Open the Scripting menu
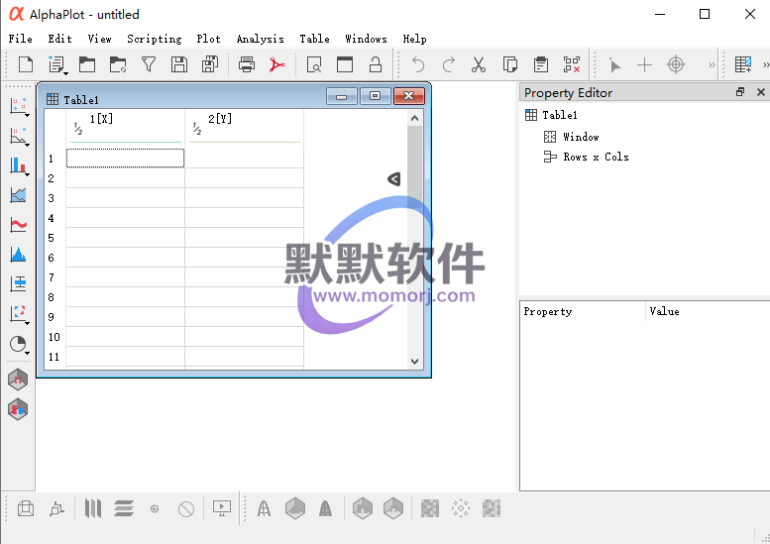 (154, 39)
